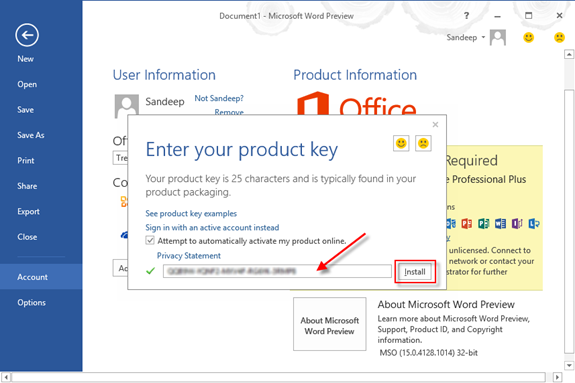
Task: Click the smiley feedback icon in dialog
Action: (401, 143)
